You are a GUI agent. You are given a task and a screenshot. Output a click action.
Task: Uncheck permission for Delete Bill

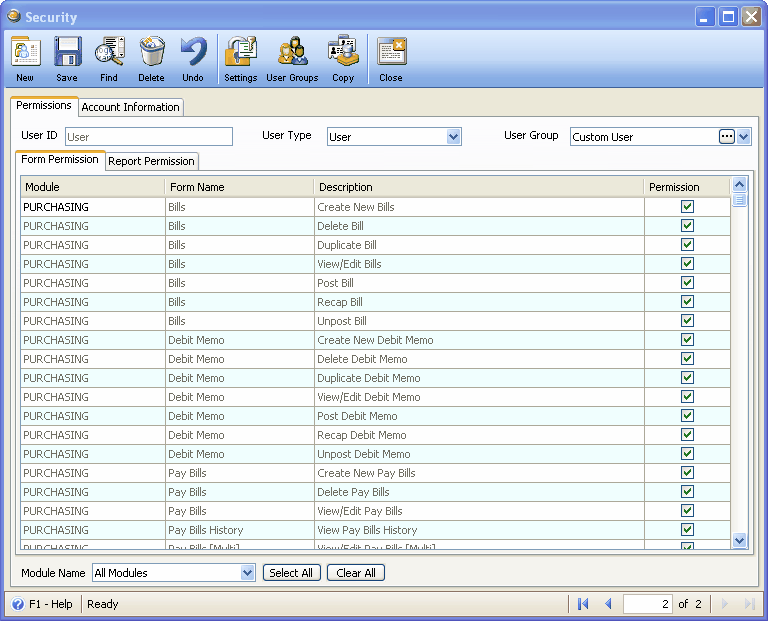click(687, 226)
